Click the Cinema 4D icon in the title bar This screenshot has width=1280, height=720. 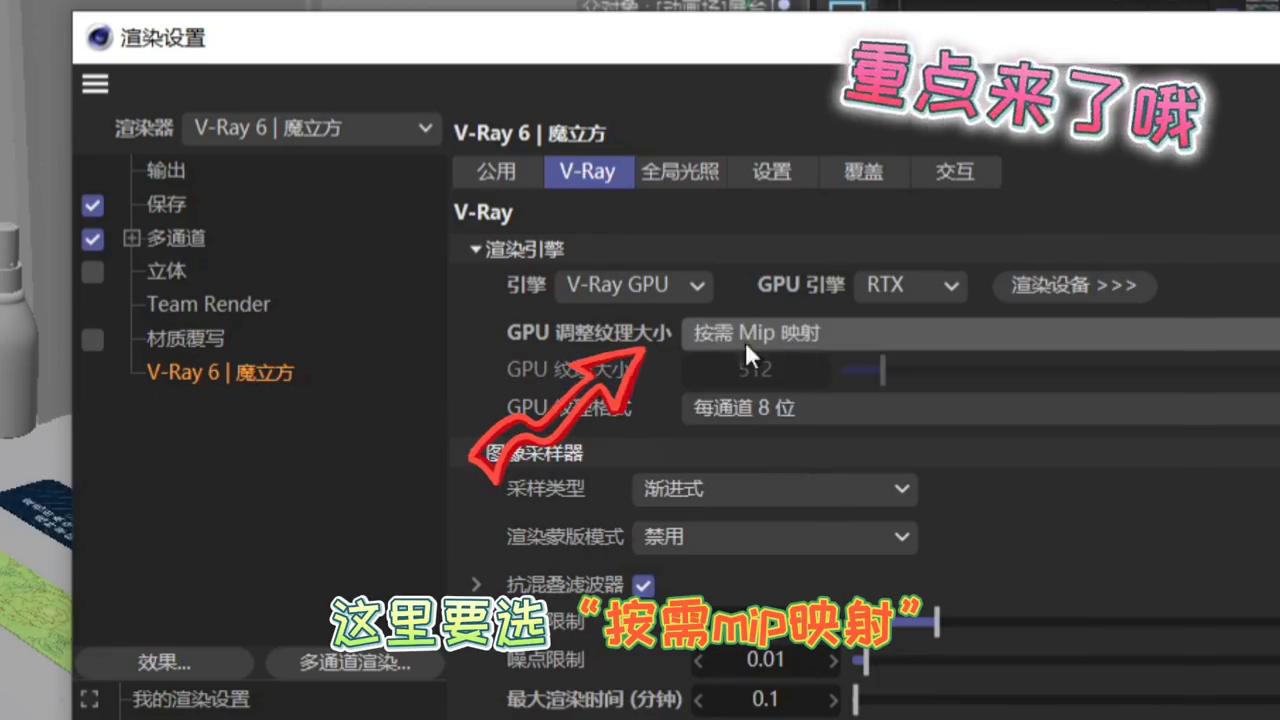99,37
